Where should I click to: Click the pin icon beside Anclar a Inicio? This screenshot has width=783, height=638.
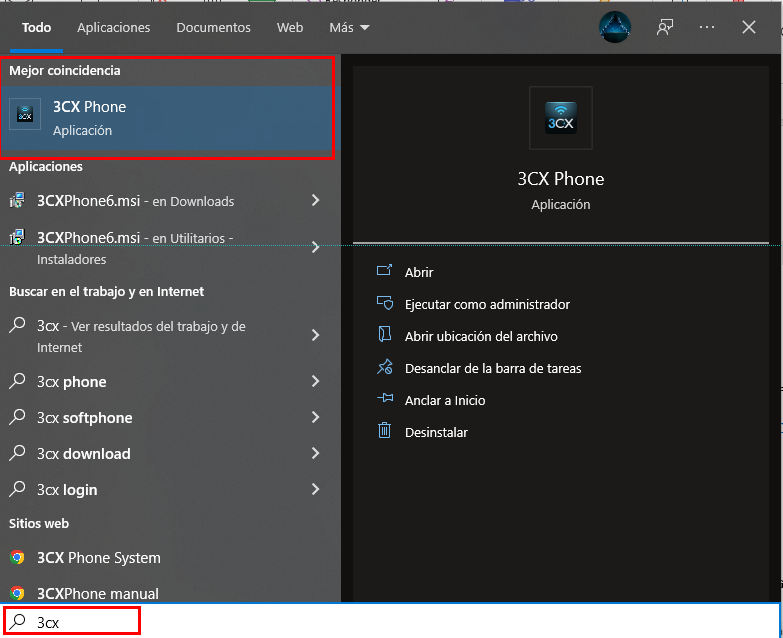click(x=385, y=398)
